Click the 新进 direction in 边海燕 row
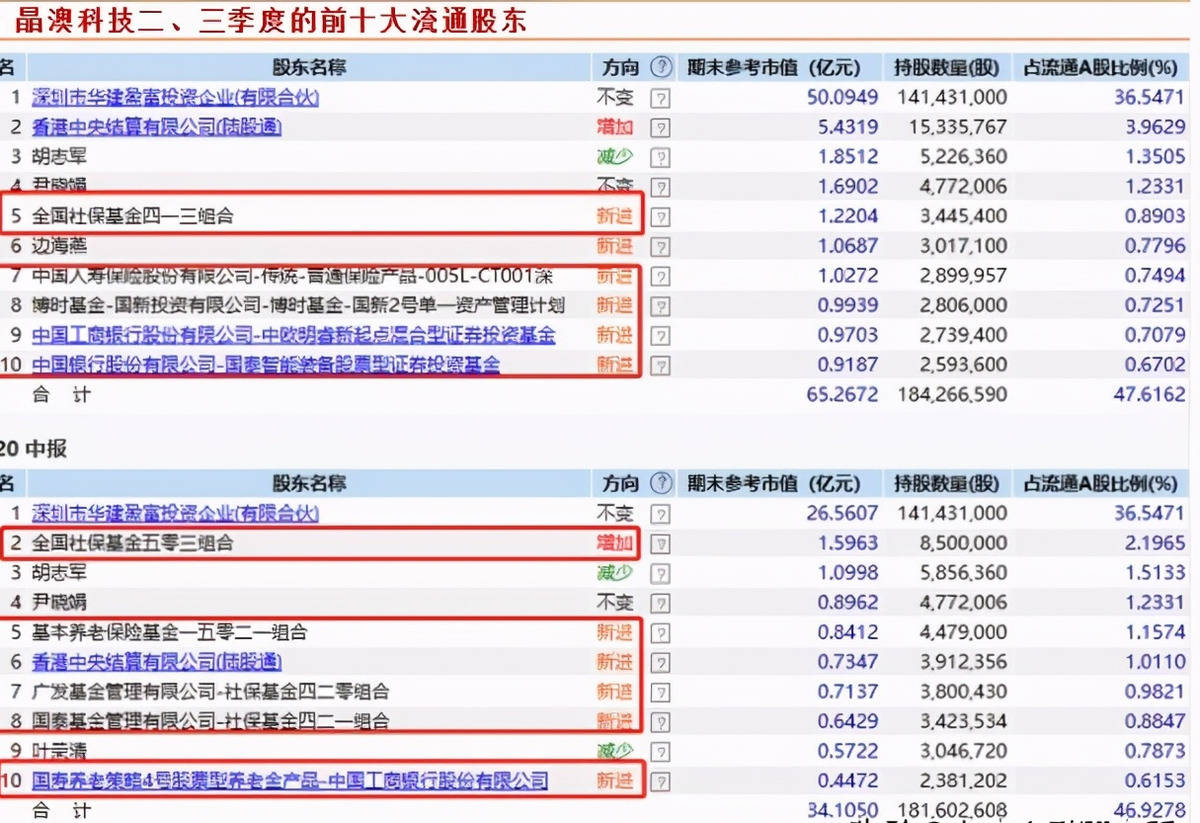 click(x=615, y=246)
